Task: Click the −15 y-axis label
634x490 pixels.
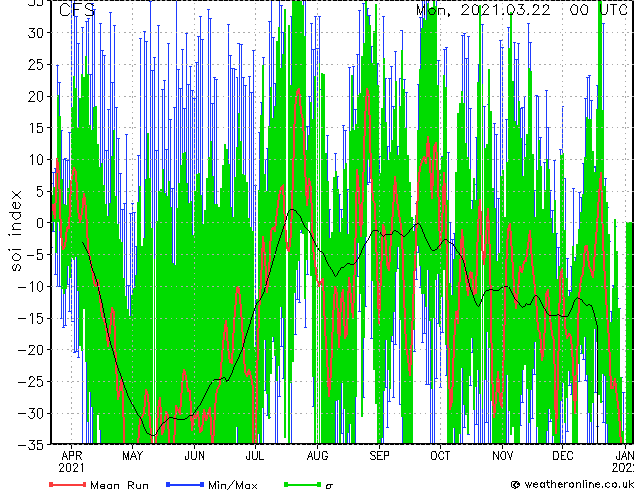Action: click(31, 318)
